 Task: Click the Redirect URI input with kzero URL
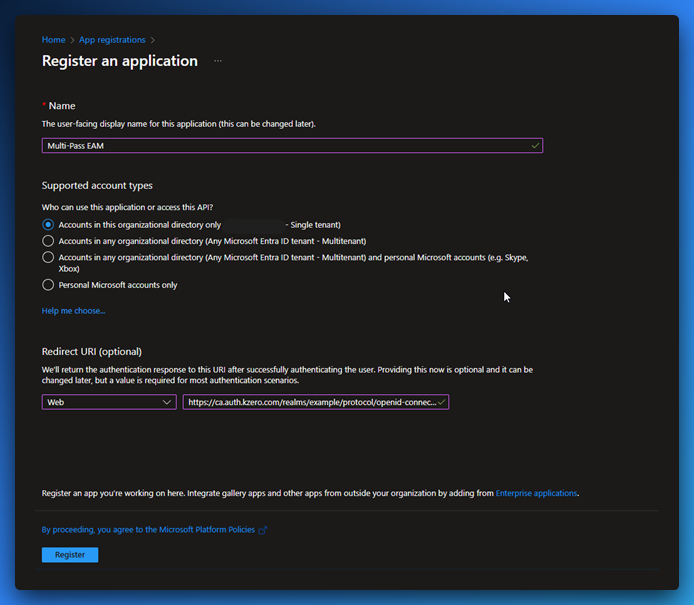click(x=316, y=402)
